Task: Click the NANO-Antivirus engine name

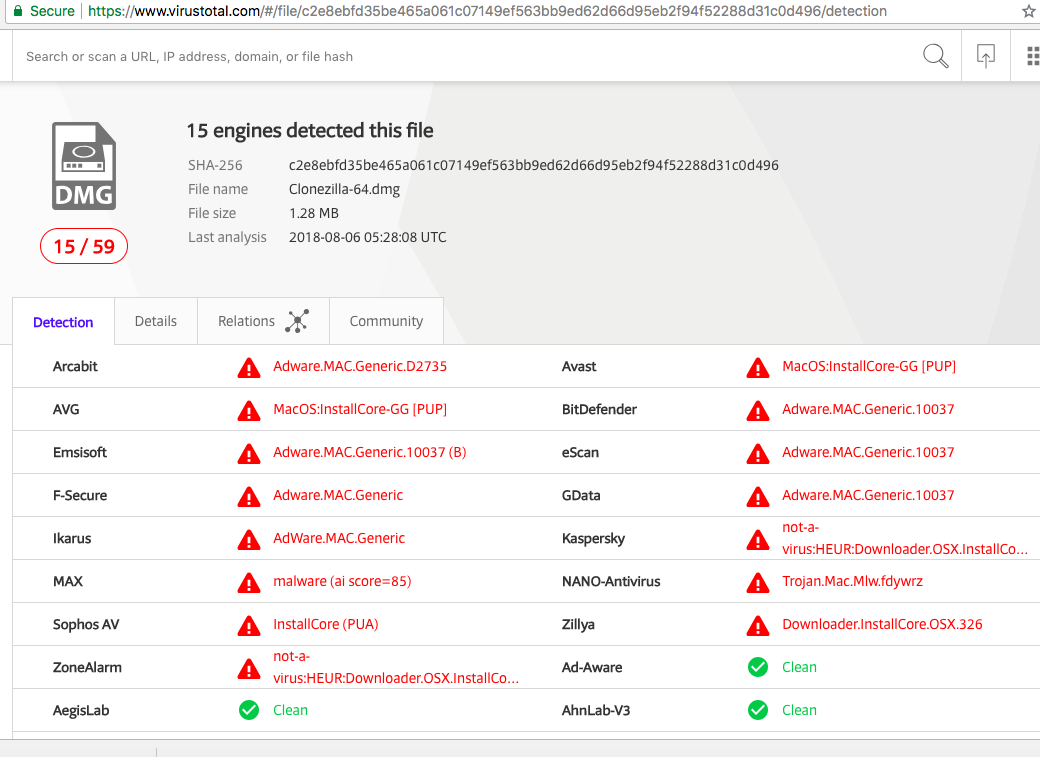Action: (x=611, y=581)
